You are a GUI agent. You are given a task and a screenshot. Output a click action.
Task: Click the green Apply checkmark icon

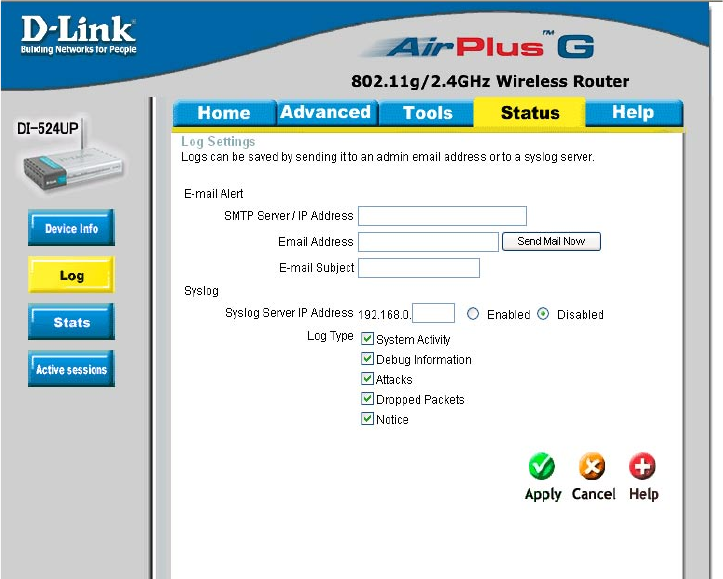[x=542, y=467]
